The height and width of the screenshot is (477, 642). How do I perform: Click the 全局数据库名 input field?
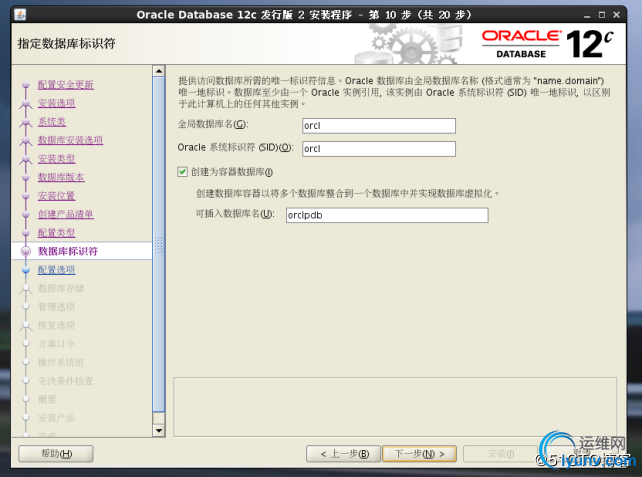tap(379, 126)
